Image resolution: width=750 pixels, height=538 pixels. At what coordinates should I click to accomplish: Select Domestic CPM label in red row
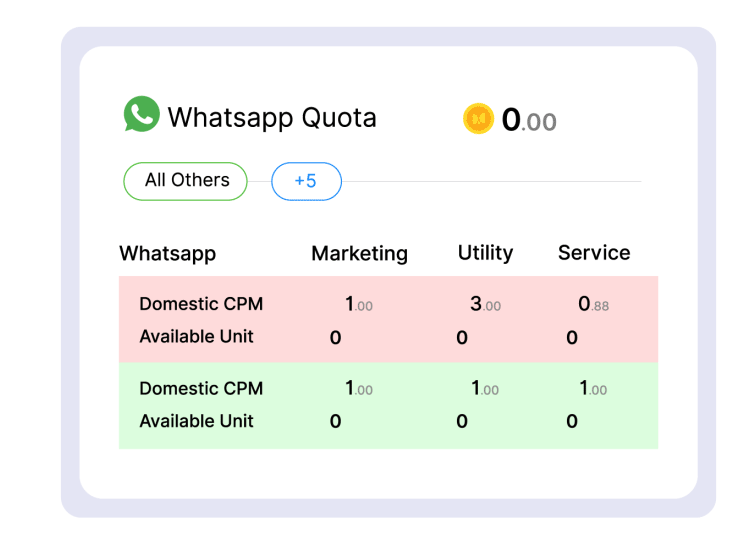201,304
